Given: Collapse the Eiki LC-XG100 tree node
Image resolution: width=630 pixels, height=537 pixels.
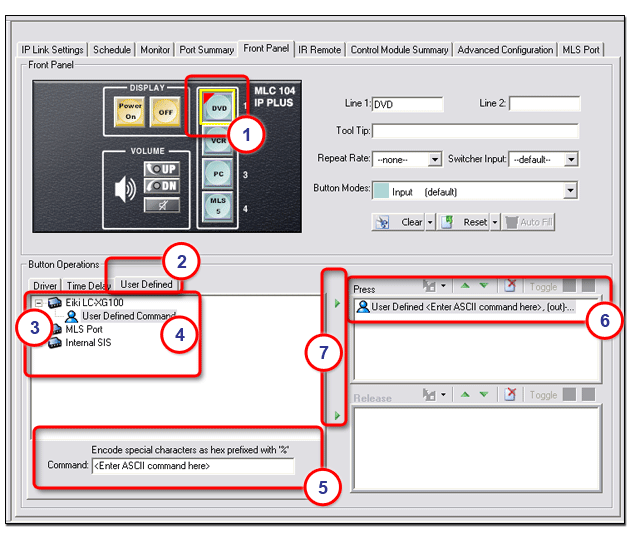Looking at the screenshot, I should tap(39, 303).
